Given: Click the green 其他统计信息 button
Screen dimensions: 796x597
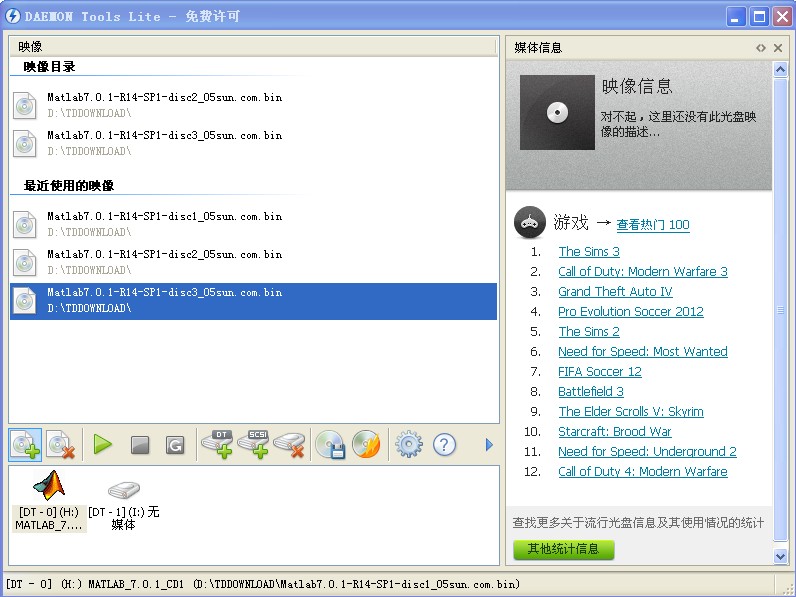Looking at the screenshot, I should point(563,550).
